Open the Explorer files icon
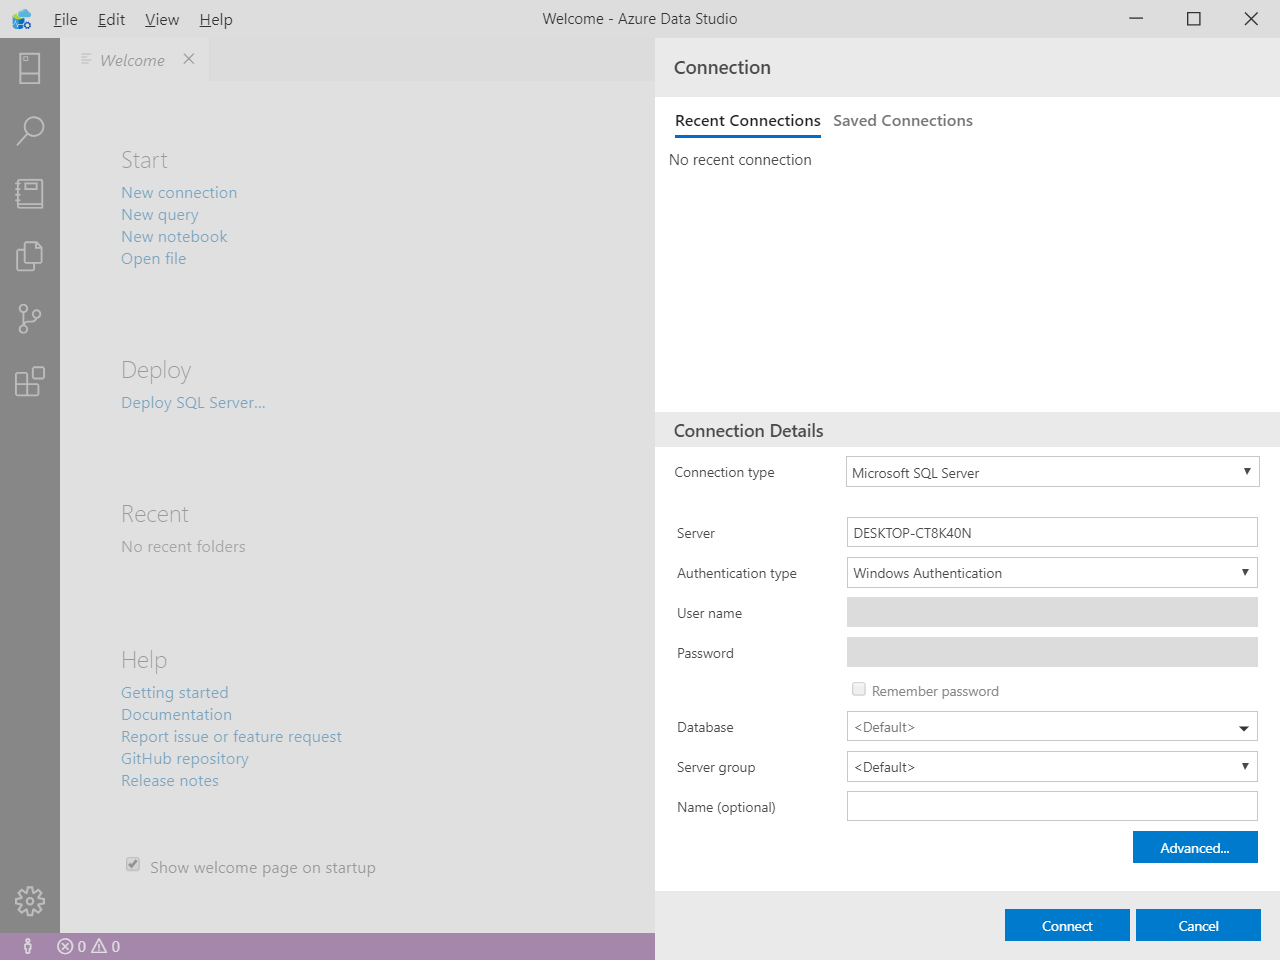 tap(30, 256)
